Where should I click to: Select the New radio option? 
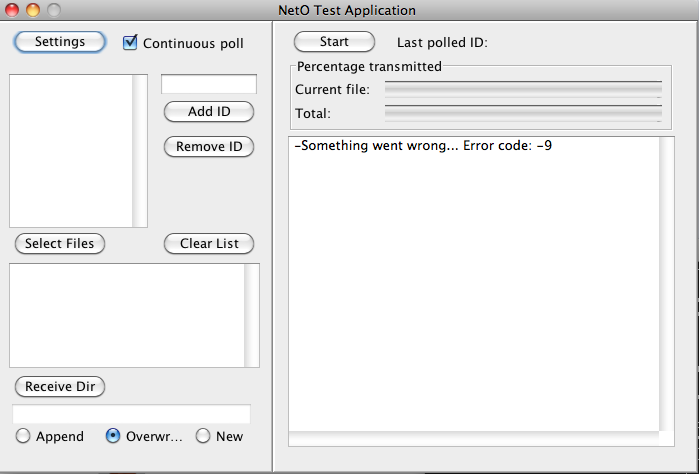click(x=203, y=436)
